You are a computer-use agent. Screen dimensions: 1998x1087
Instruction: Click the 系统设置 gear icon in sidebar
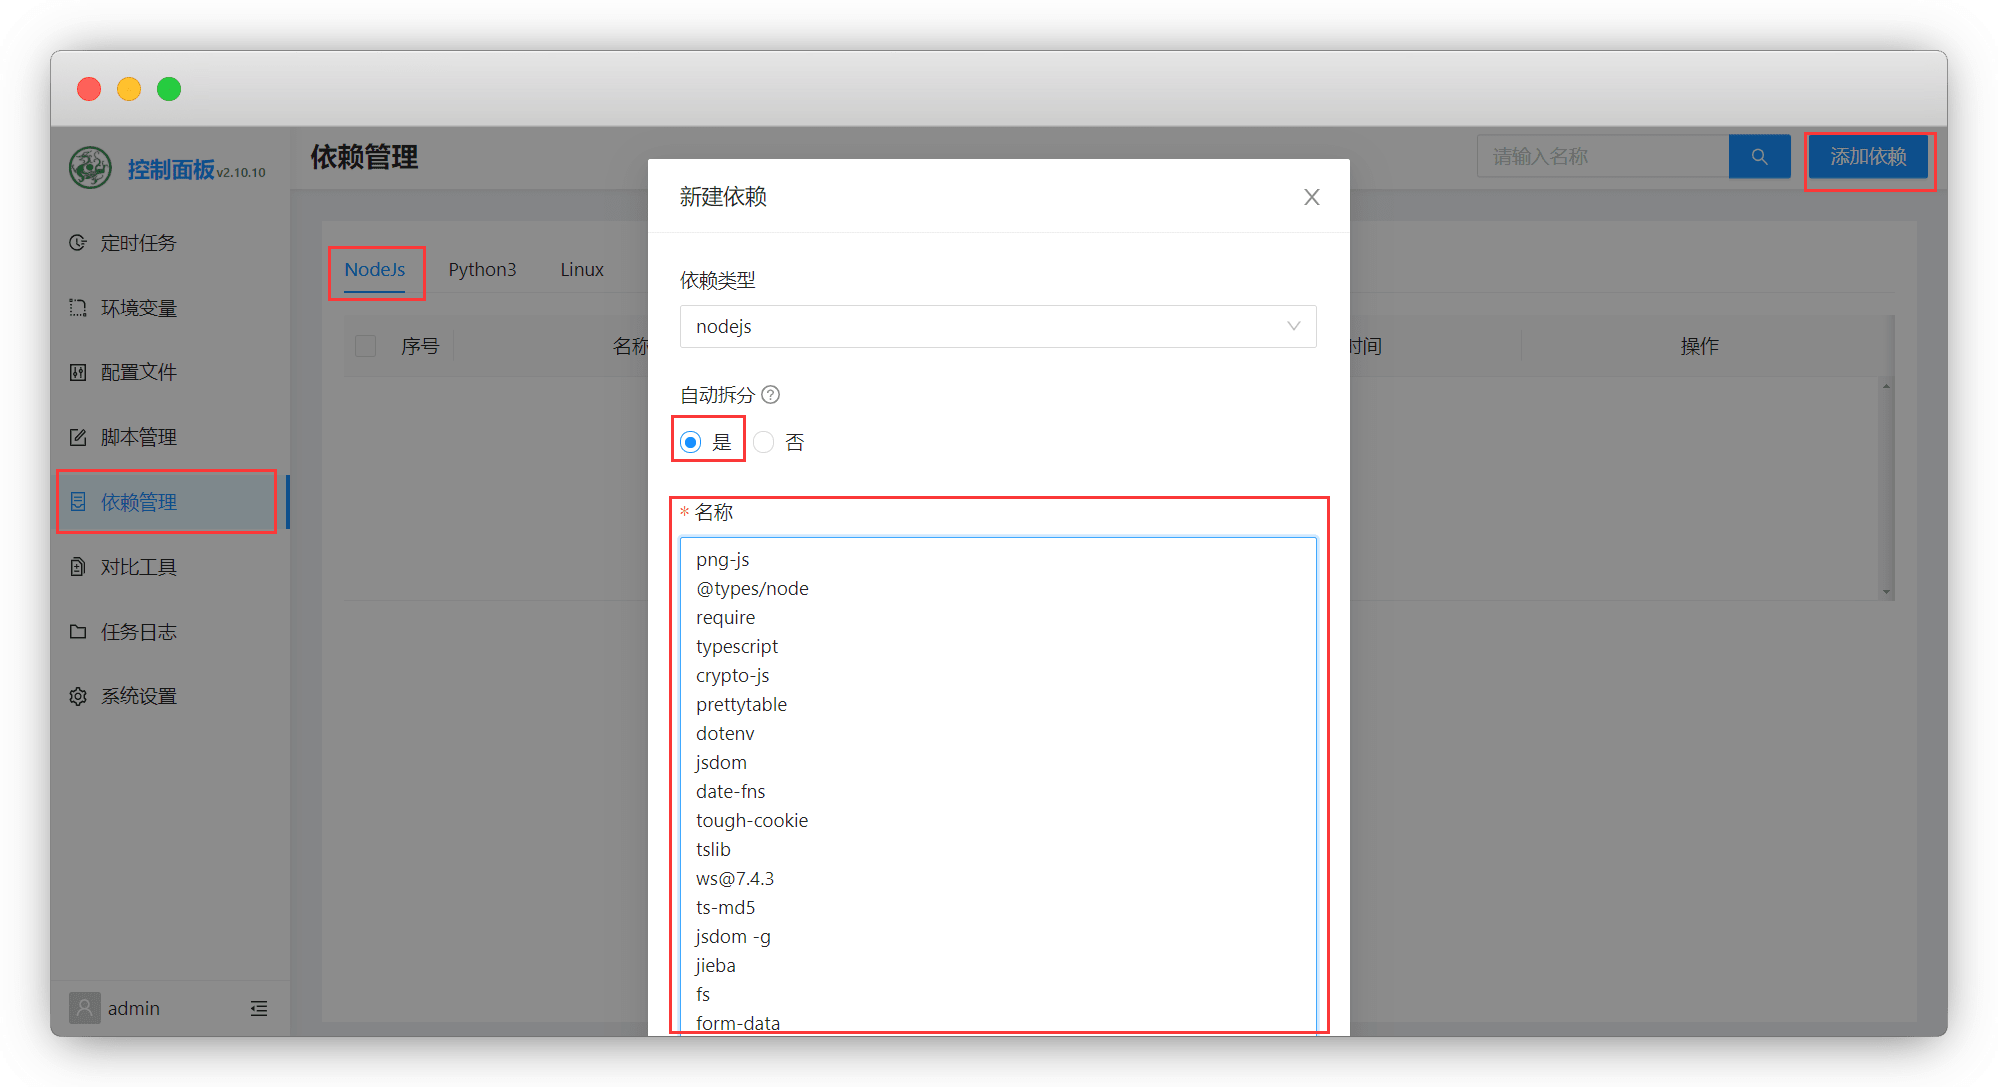(x=78, y=696)
